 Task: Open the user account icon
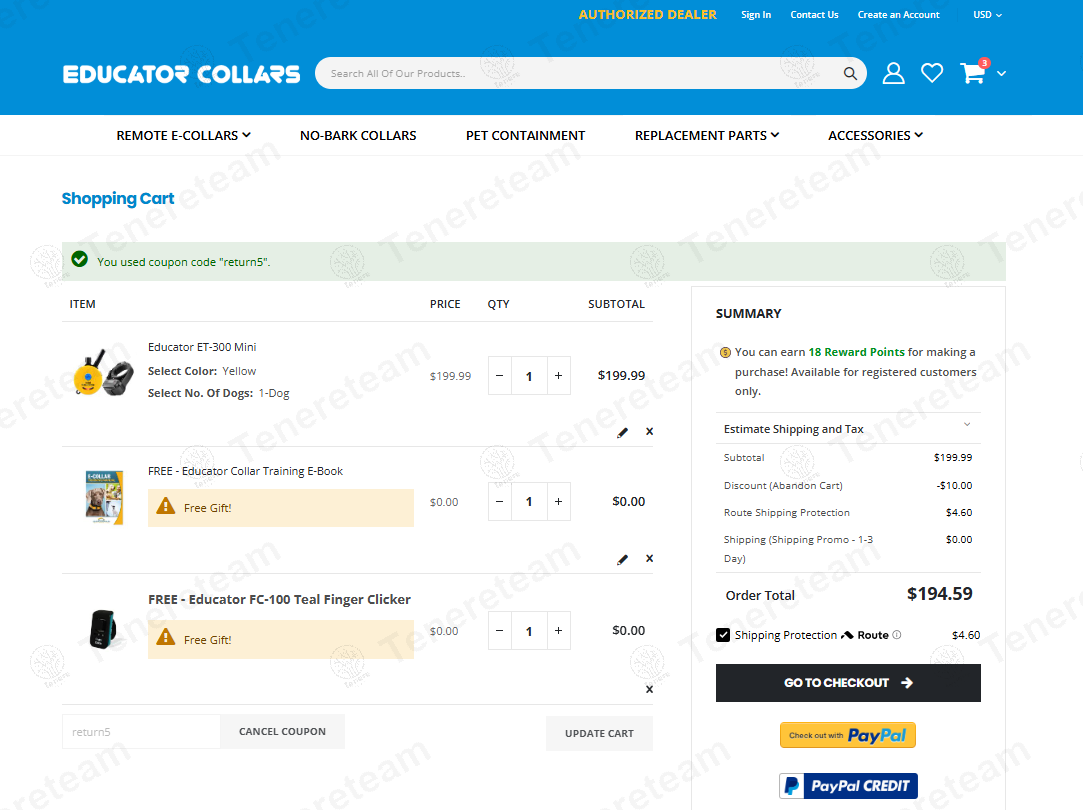[x=893, y=73]
